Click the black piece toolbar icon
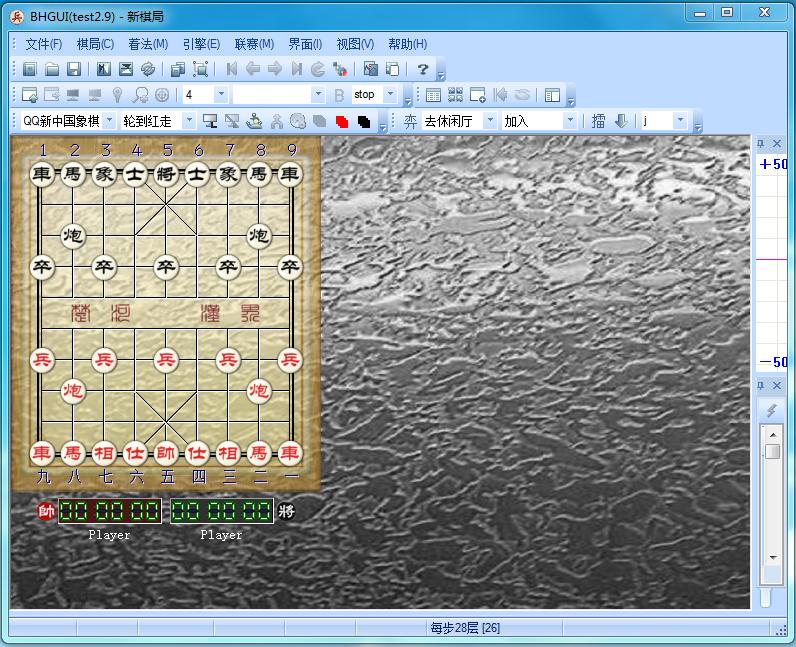This screenshot has height=647, width=796. tap(364, 121)
